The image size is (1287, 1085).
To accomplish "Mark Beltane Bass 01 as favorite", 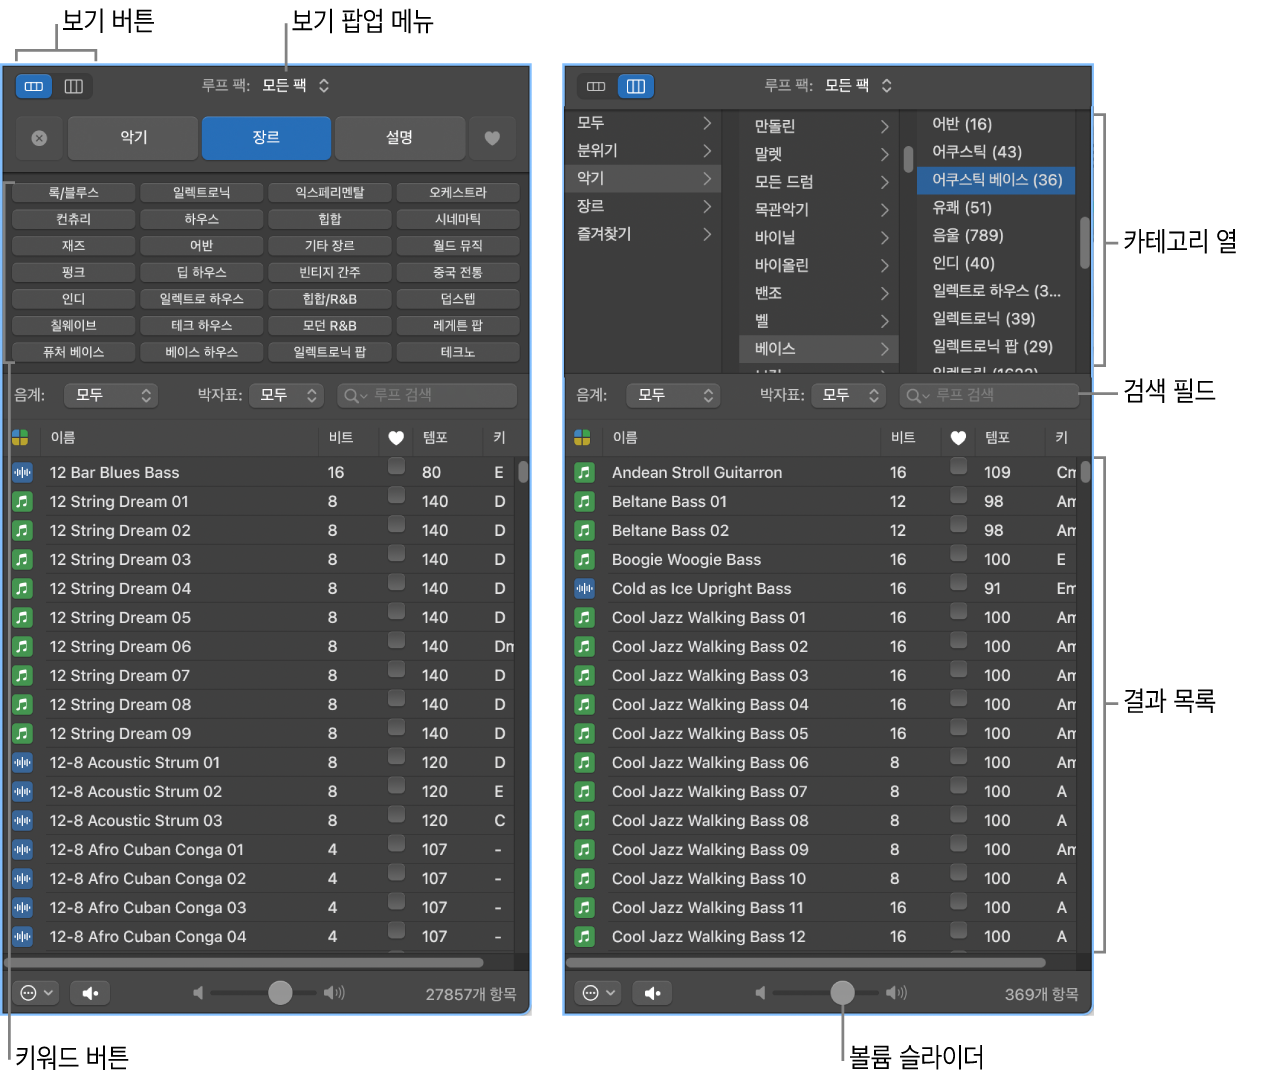I will [x=958, y=495].
